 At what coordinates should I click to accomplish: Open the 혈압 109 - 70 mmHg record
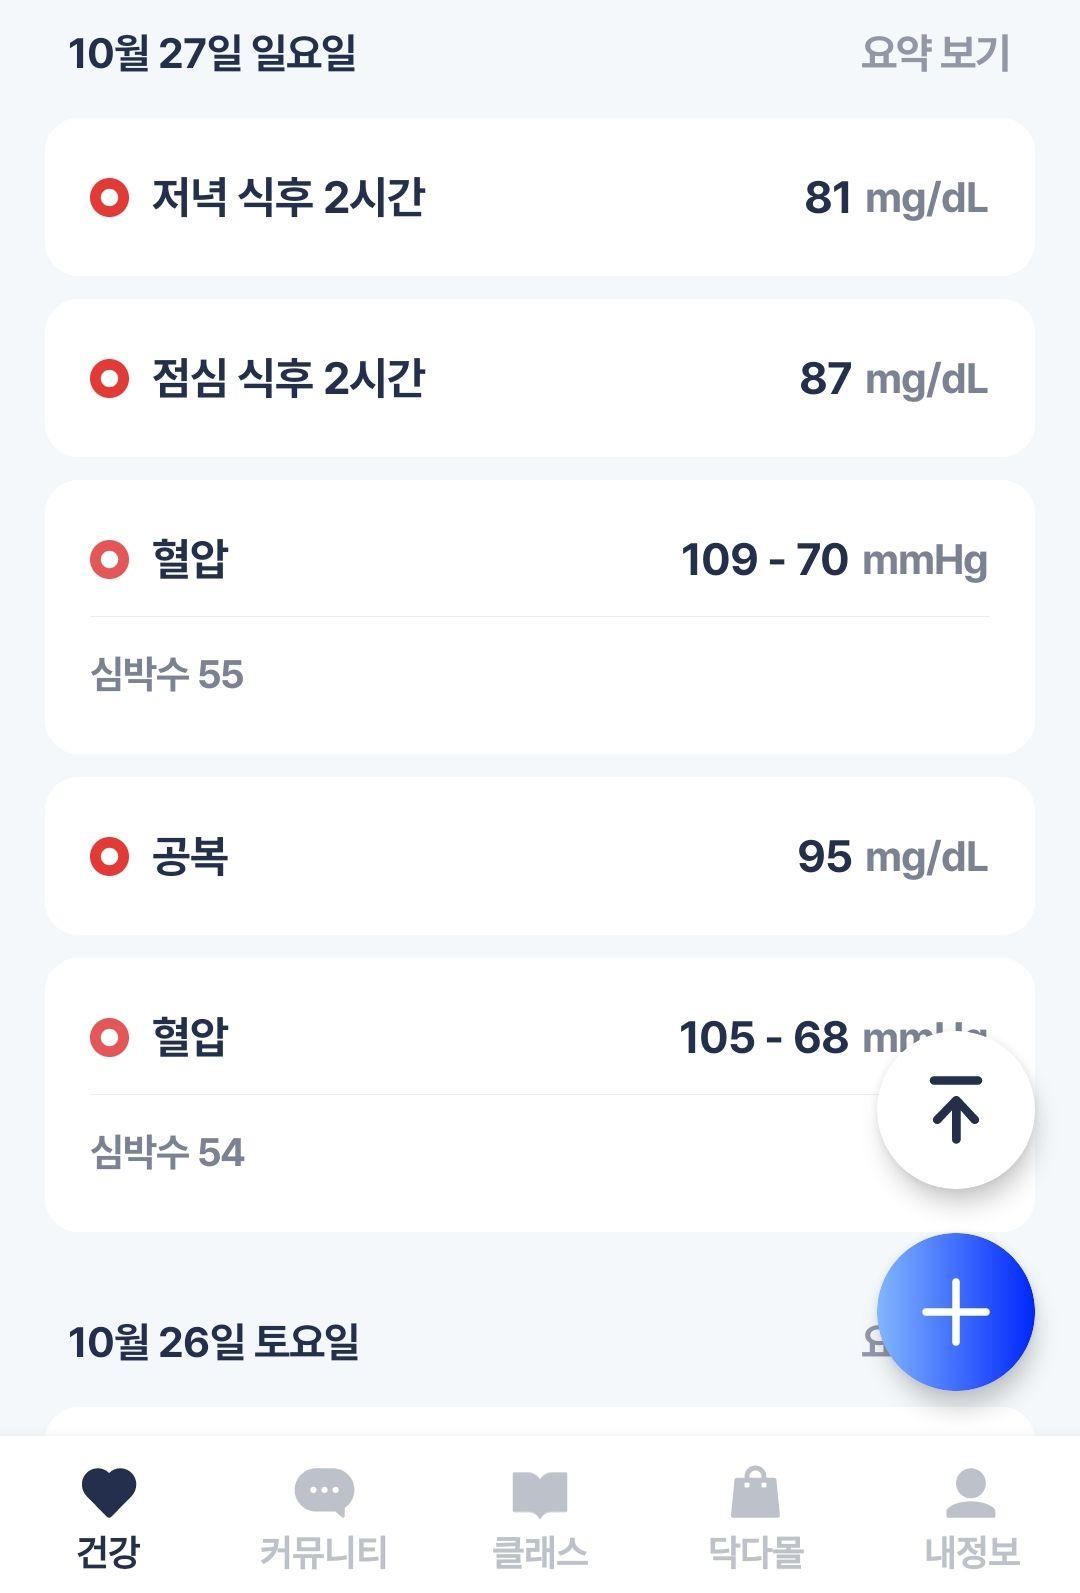click(x=540, y=617)
